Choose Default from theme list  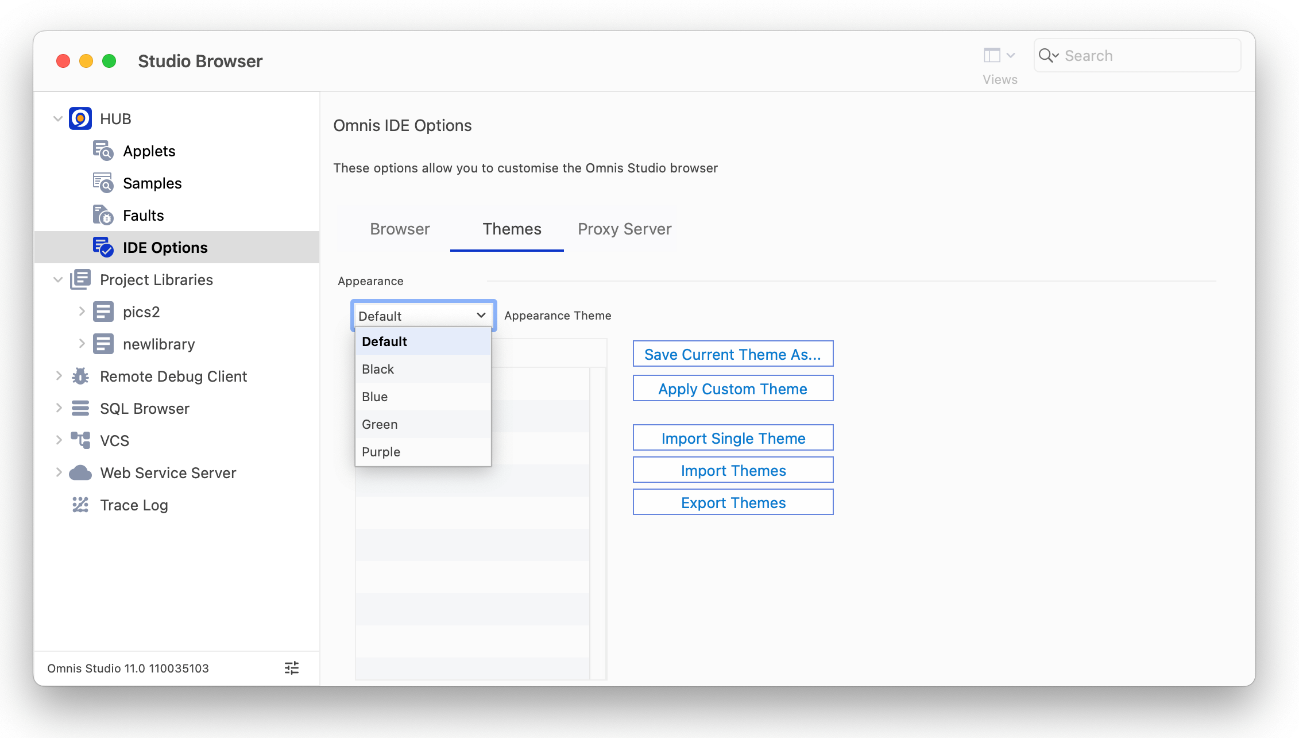[424, 341]
